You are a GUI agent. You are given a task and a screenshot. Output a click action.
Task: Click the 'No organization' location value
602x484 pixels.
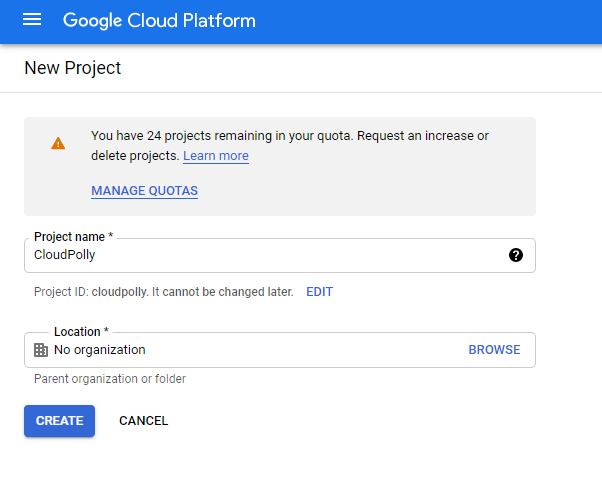(x=100, y=350)
